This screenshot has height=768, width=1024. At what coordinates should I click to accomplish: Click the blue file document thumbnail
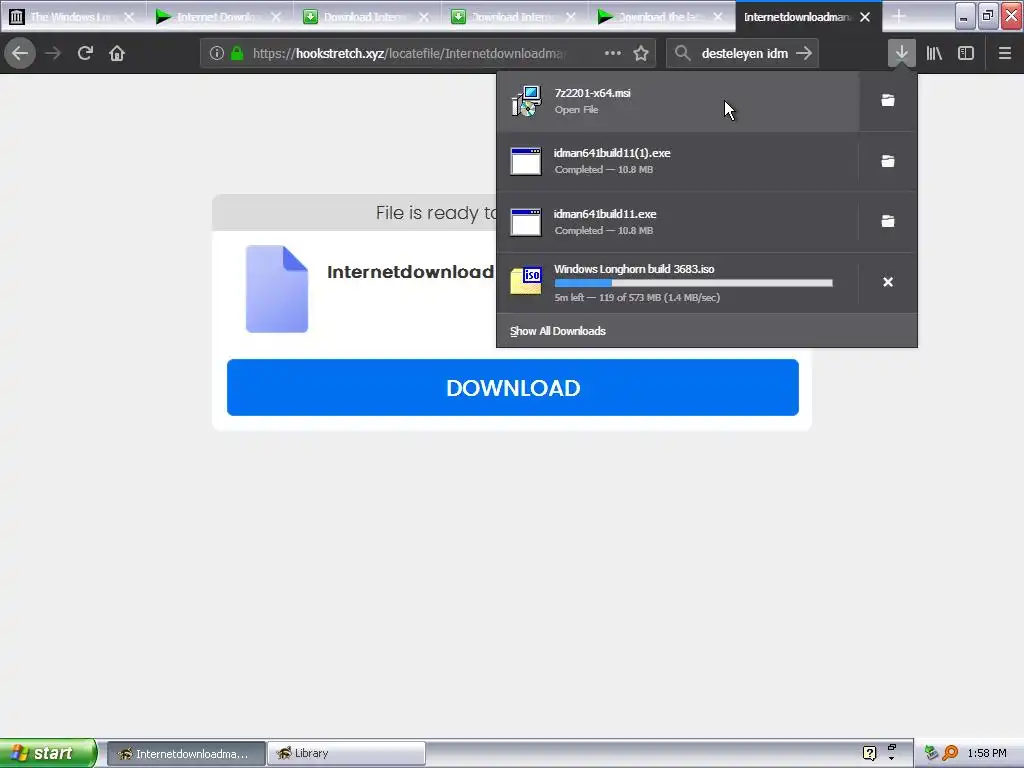point(277,289)
